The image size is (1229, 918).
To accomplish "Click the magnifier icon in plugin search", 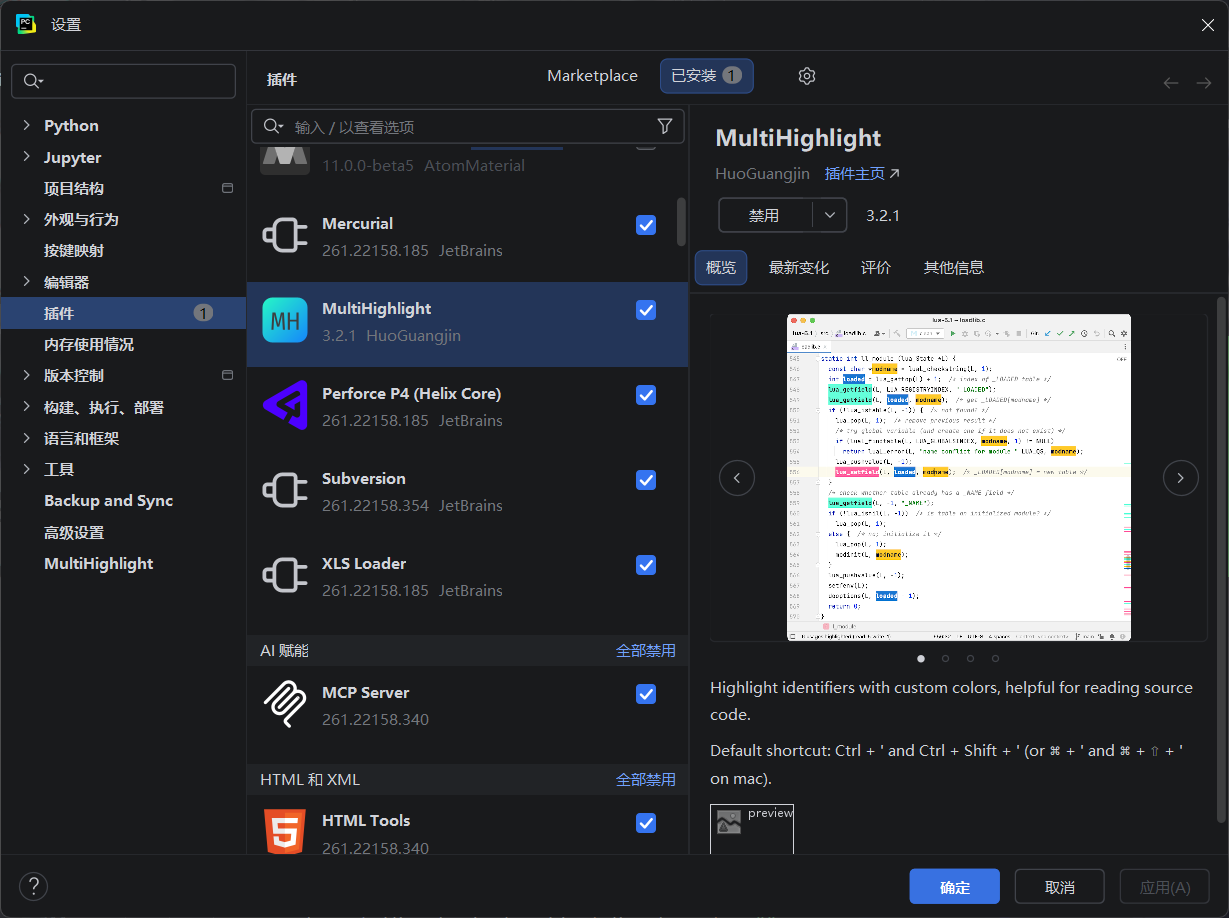I will 272,126.
